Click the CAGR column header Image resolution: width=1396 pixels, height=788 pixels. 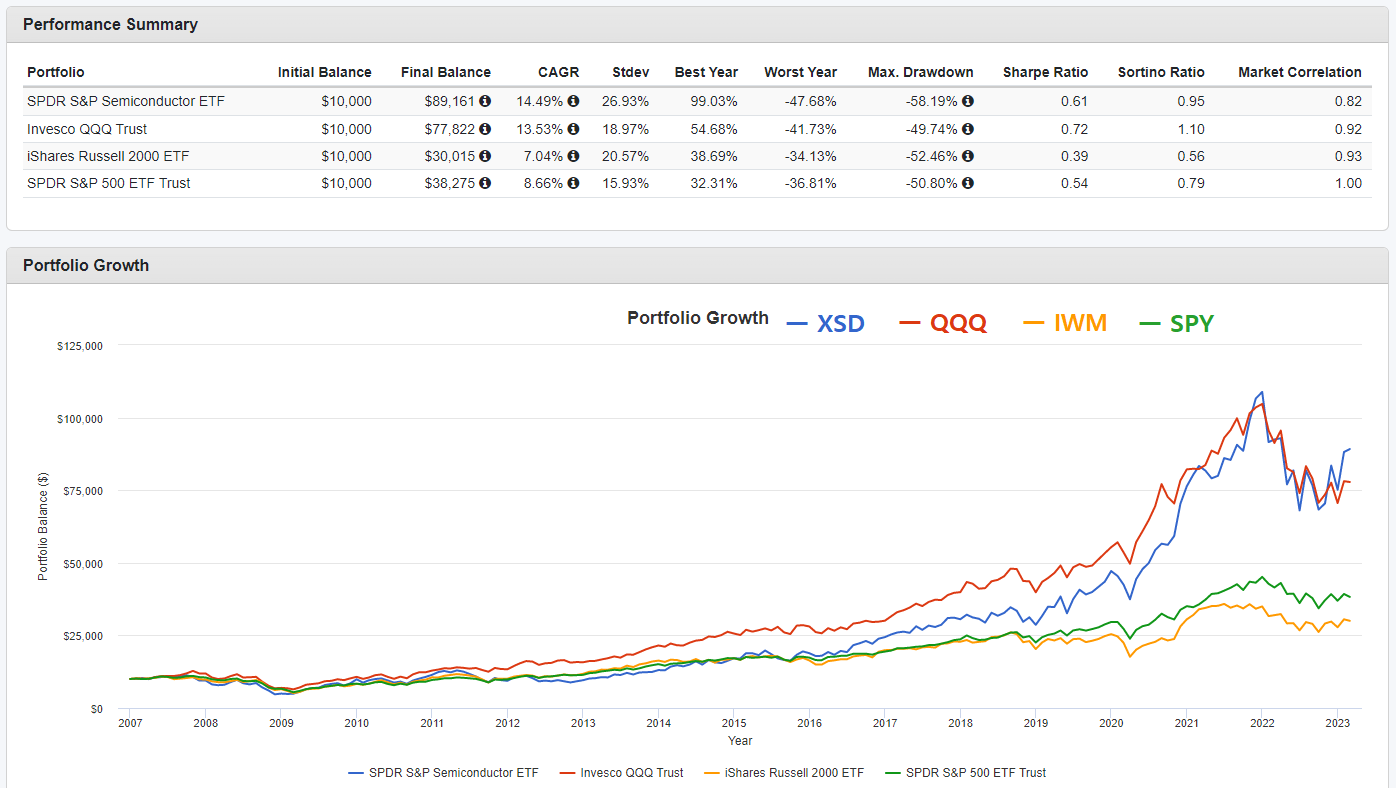tap(558, 72)
